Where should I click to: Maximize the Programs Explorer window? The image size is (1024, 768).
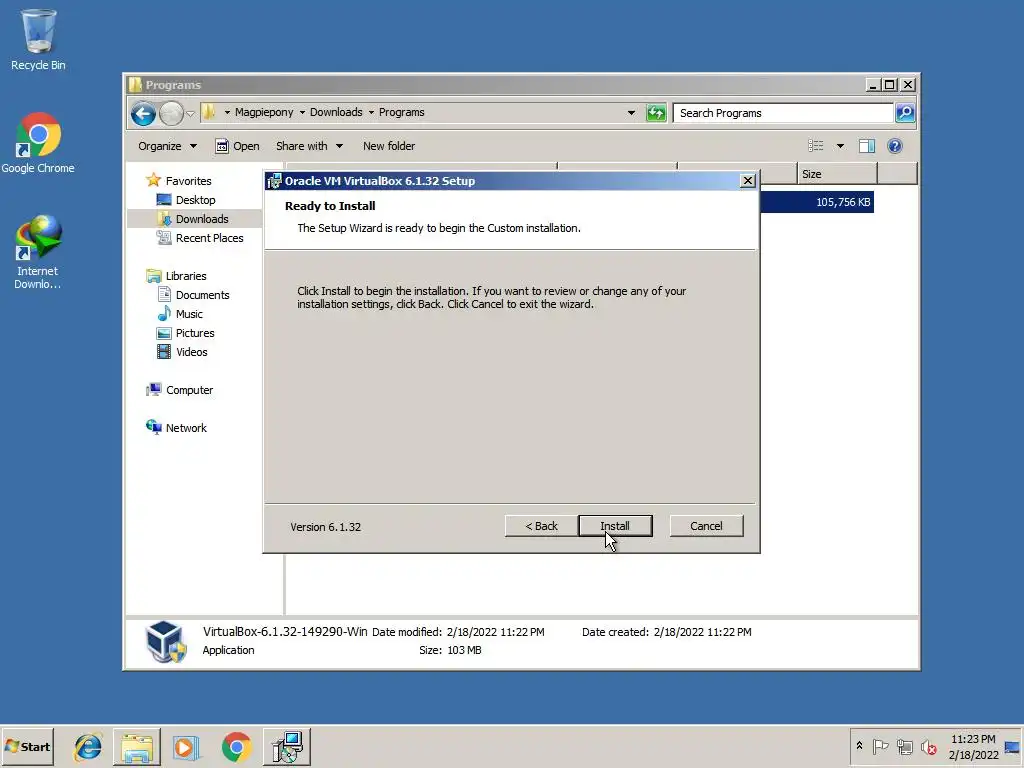(x=889, y=85)
